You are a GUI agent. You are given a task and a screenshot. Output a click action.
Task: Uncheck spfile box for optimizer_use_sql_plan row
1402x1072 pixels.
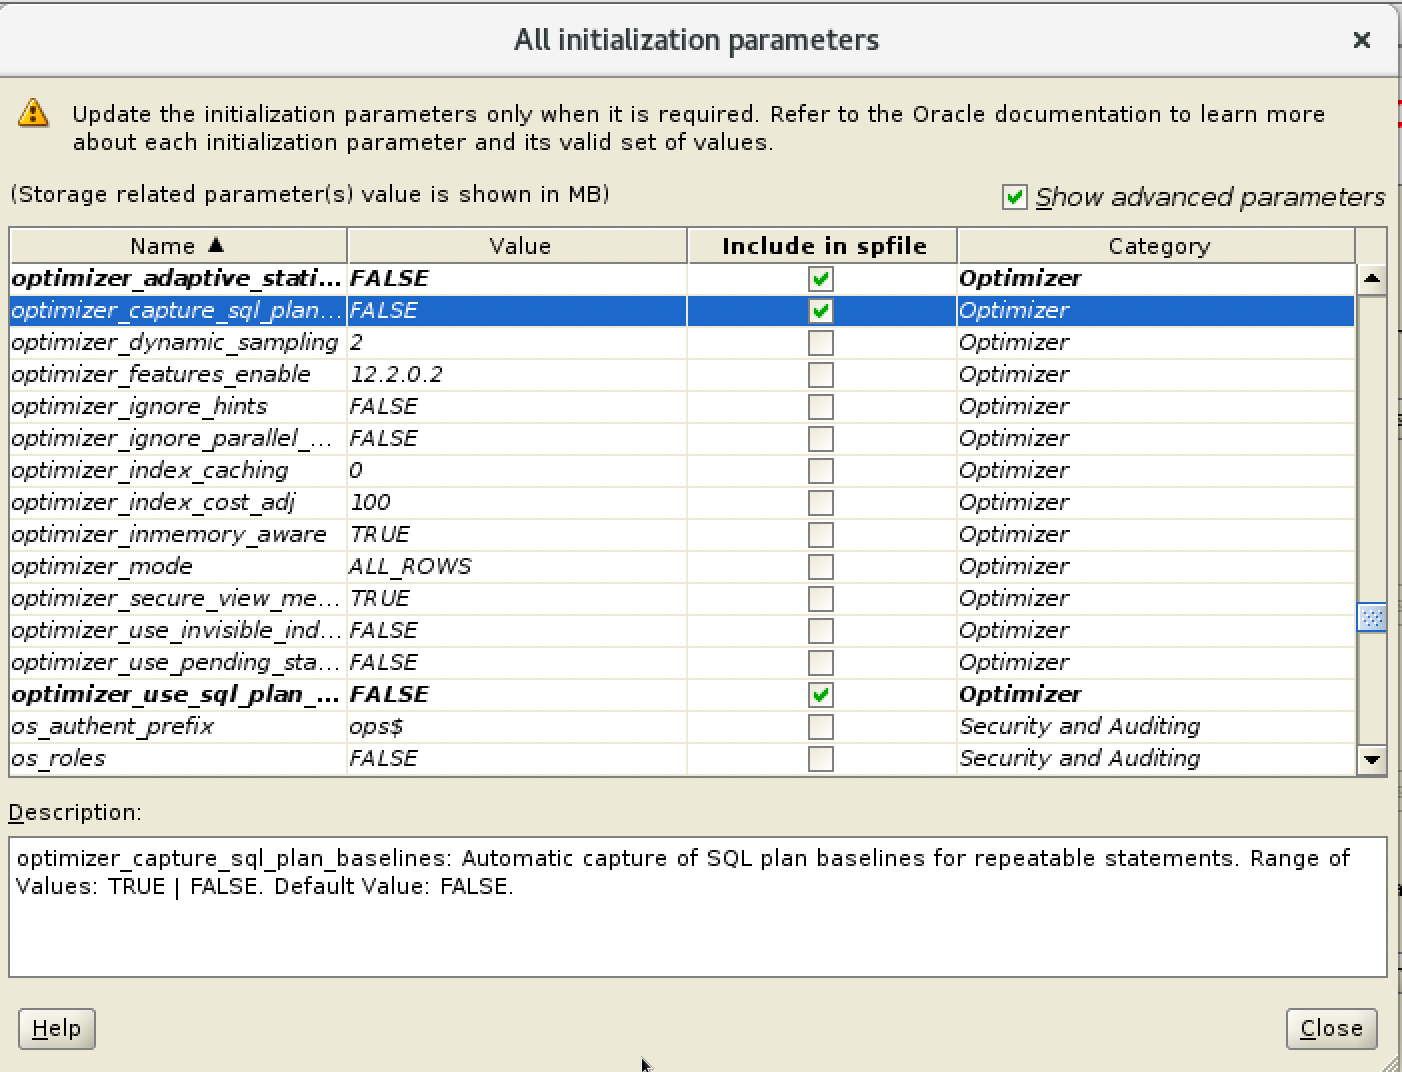[x=821, y=695]
